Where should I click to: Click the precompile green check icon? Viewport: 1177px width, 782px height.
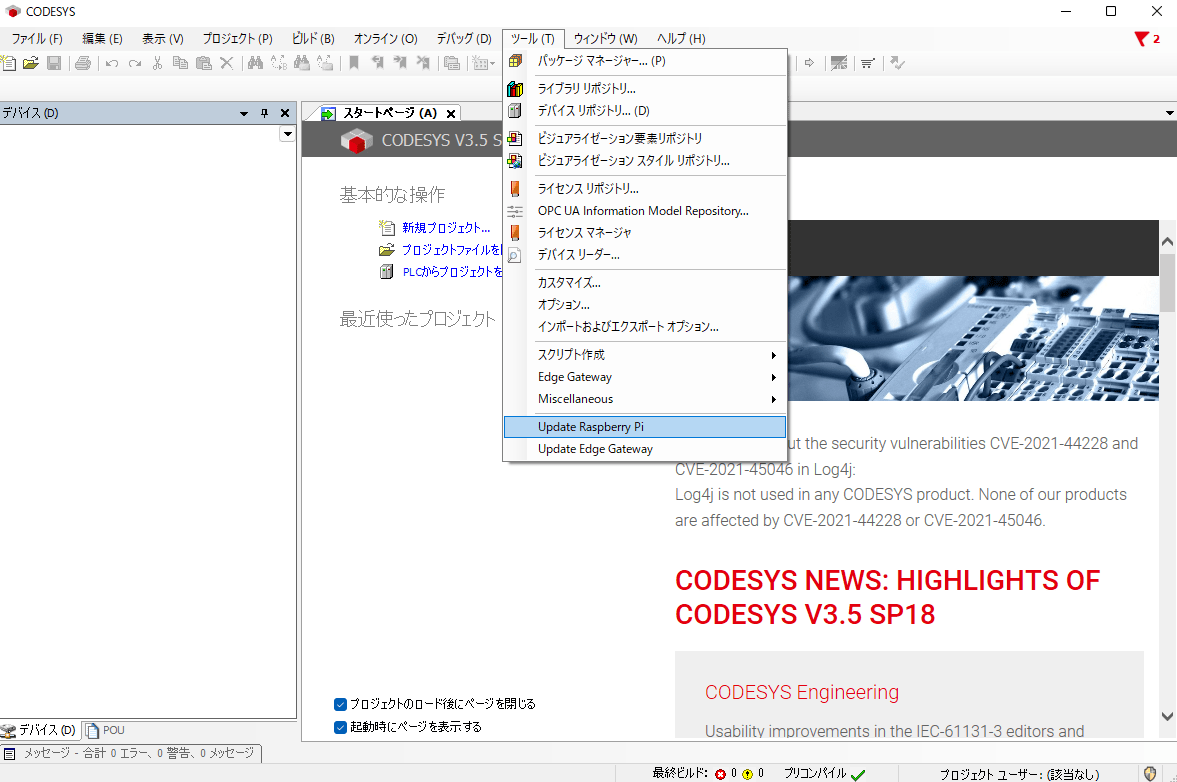pos(858,774)
